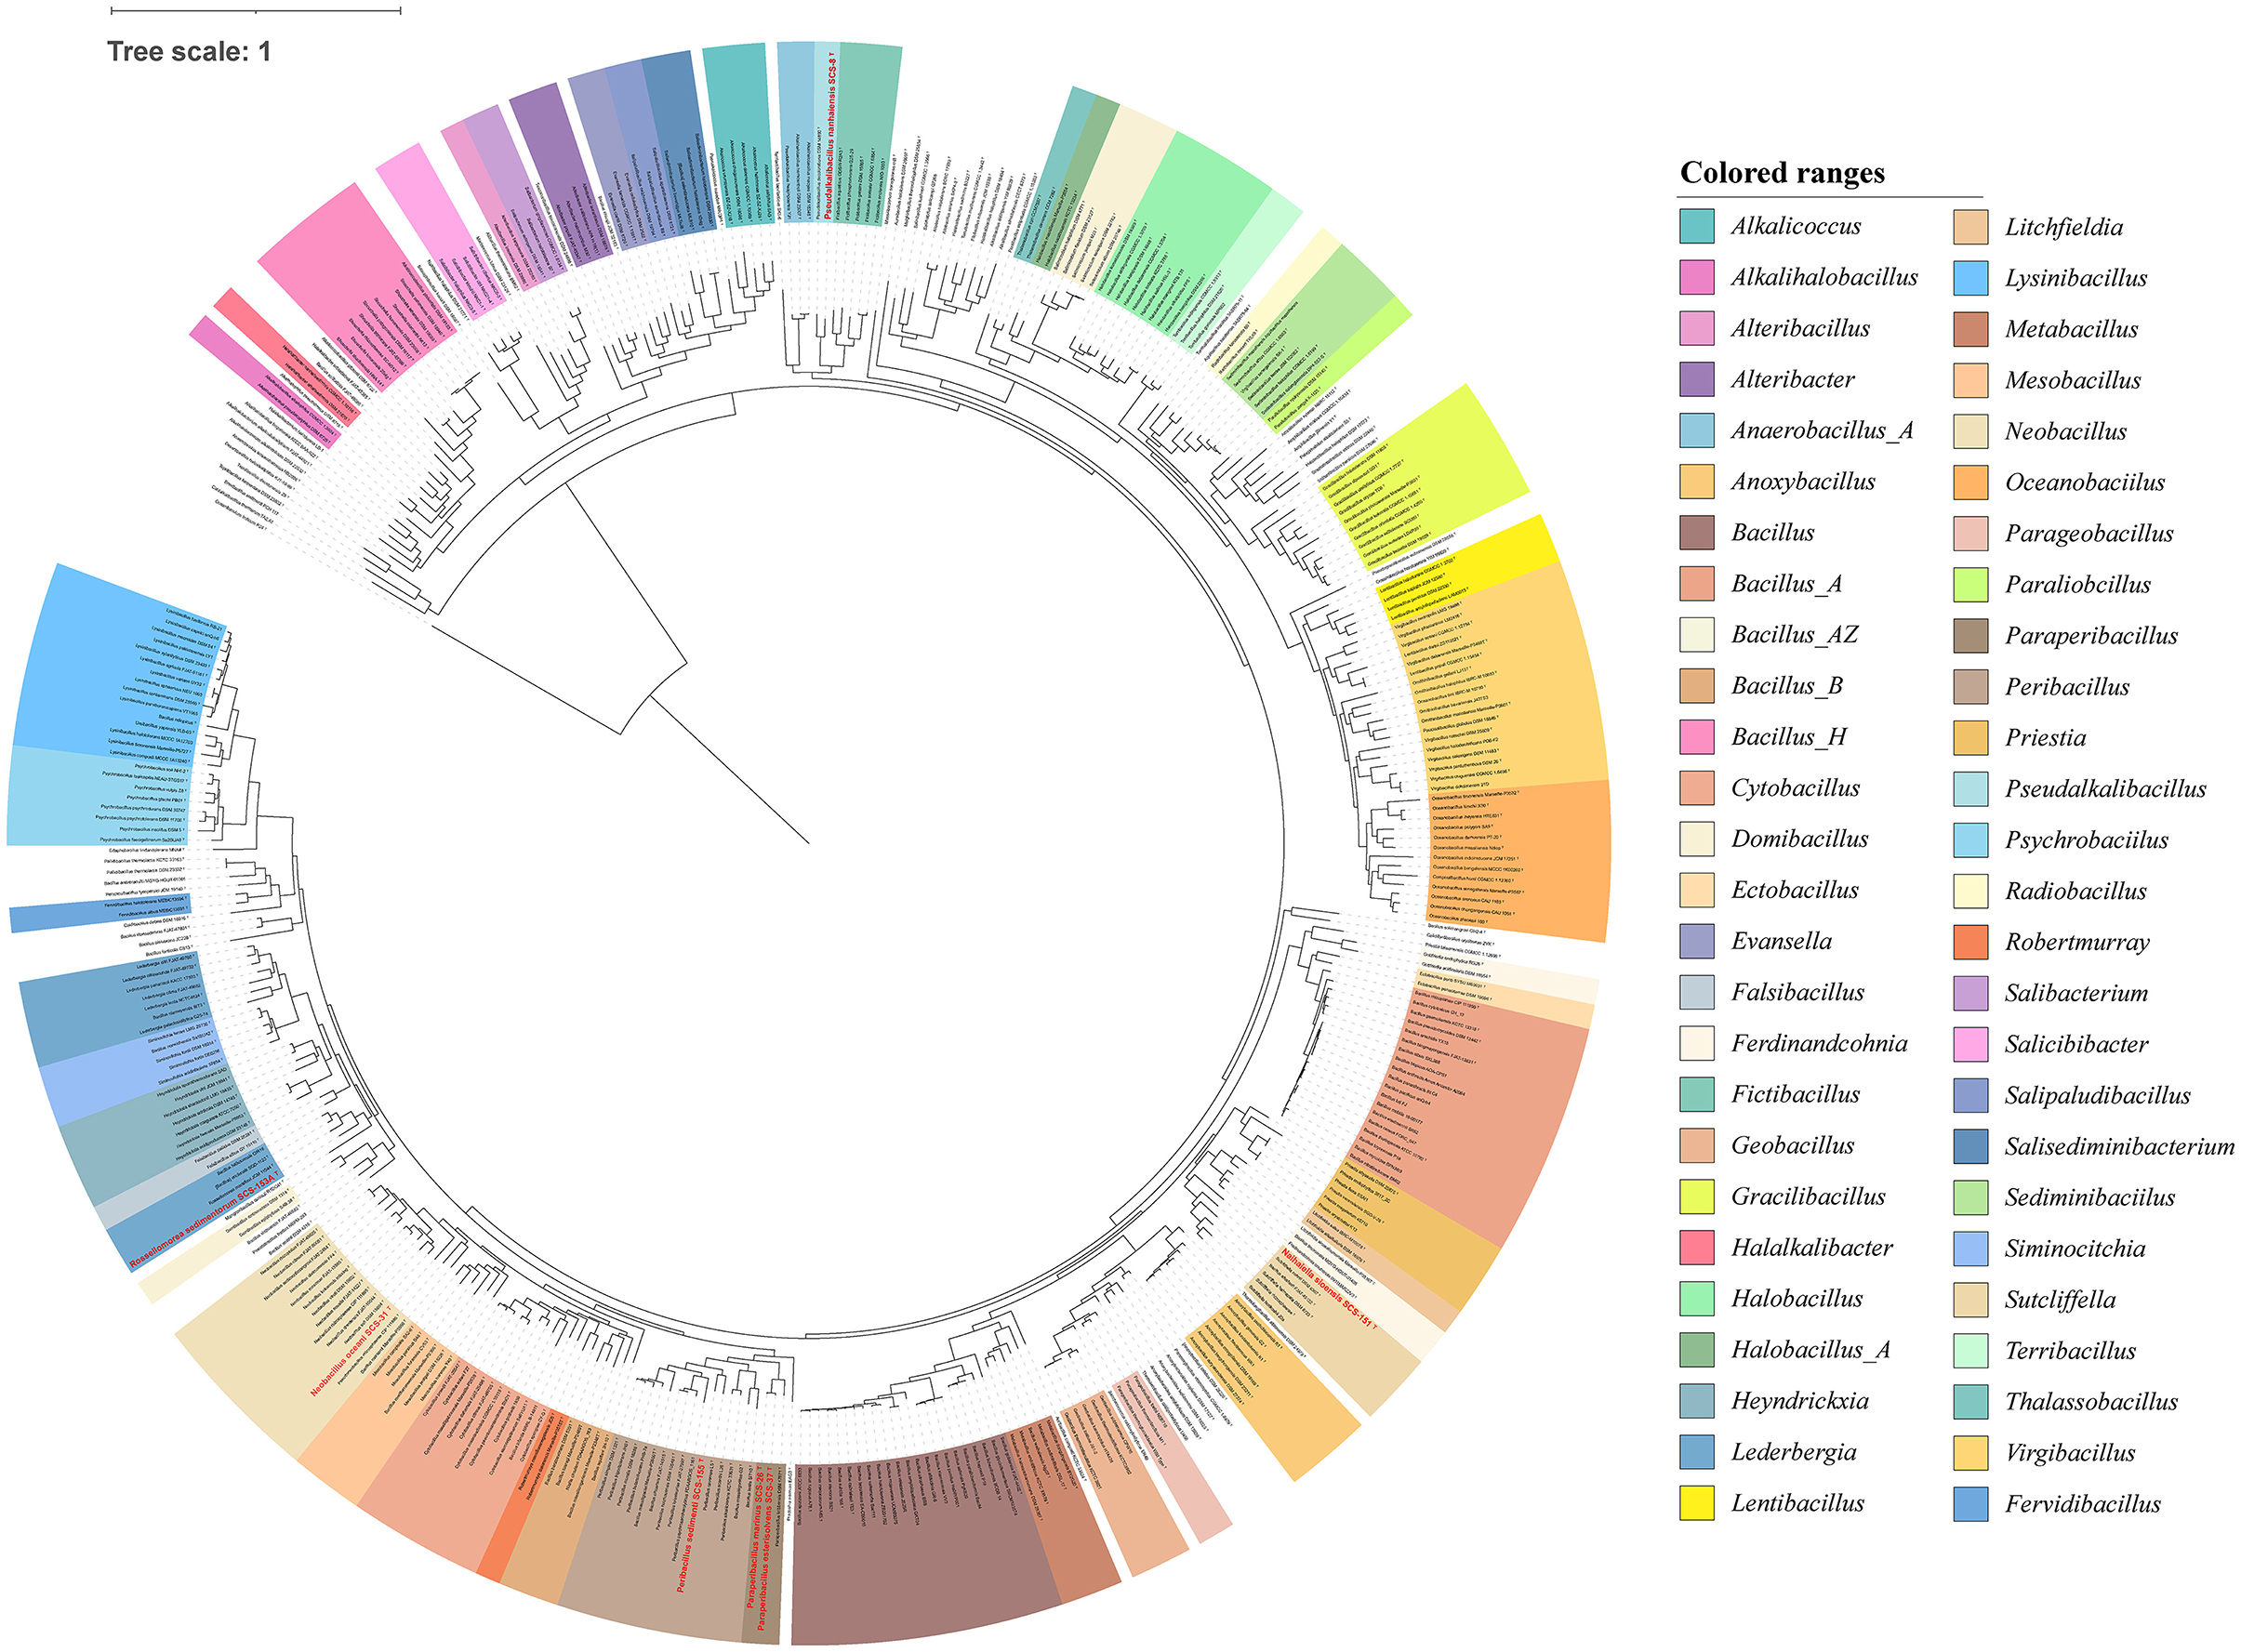The height and width of the screenshot is (1652, 2241).
Task: Click the Bacillus legend swatch
Action: tap(1696, 532)
